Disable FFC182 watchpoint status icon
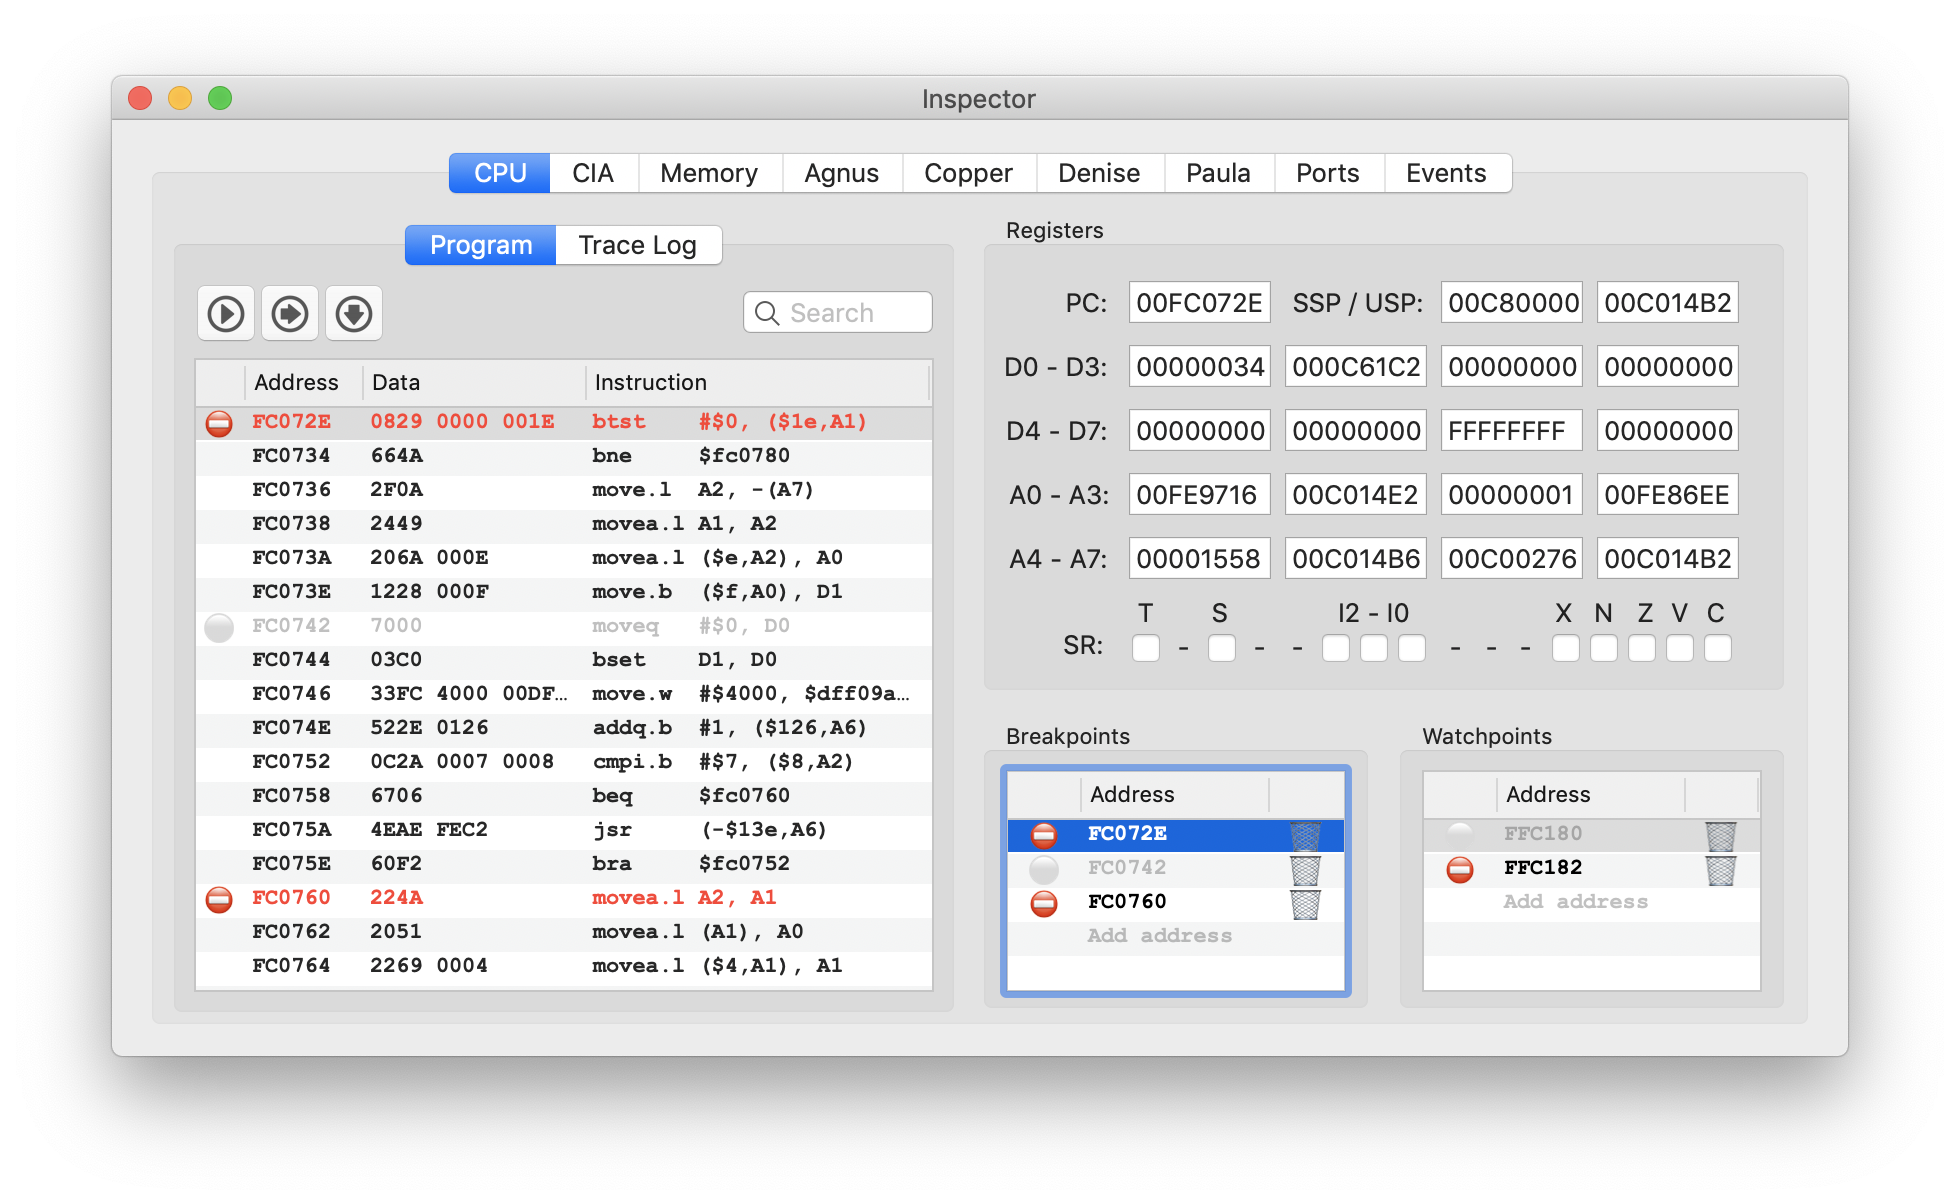This screenshot has width=1960, height=1204. click(1460, 869)
